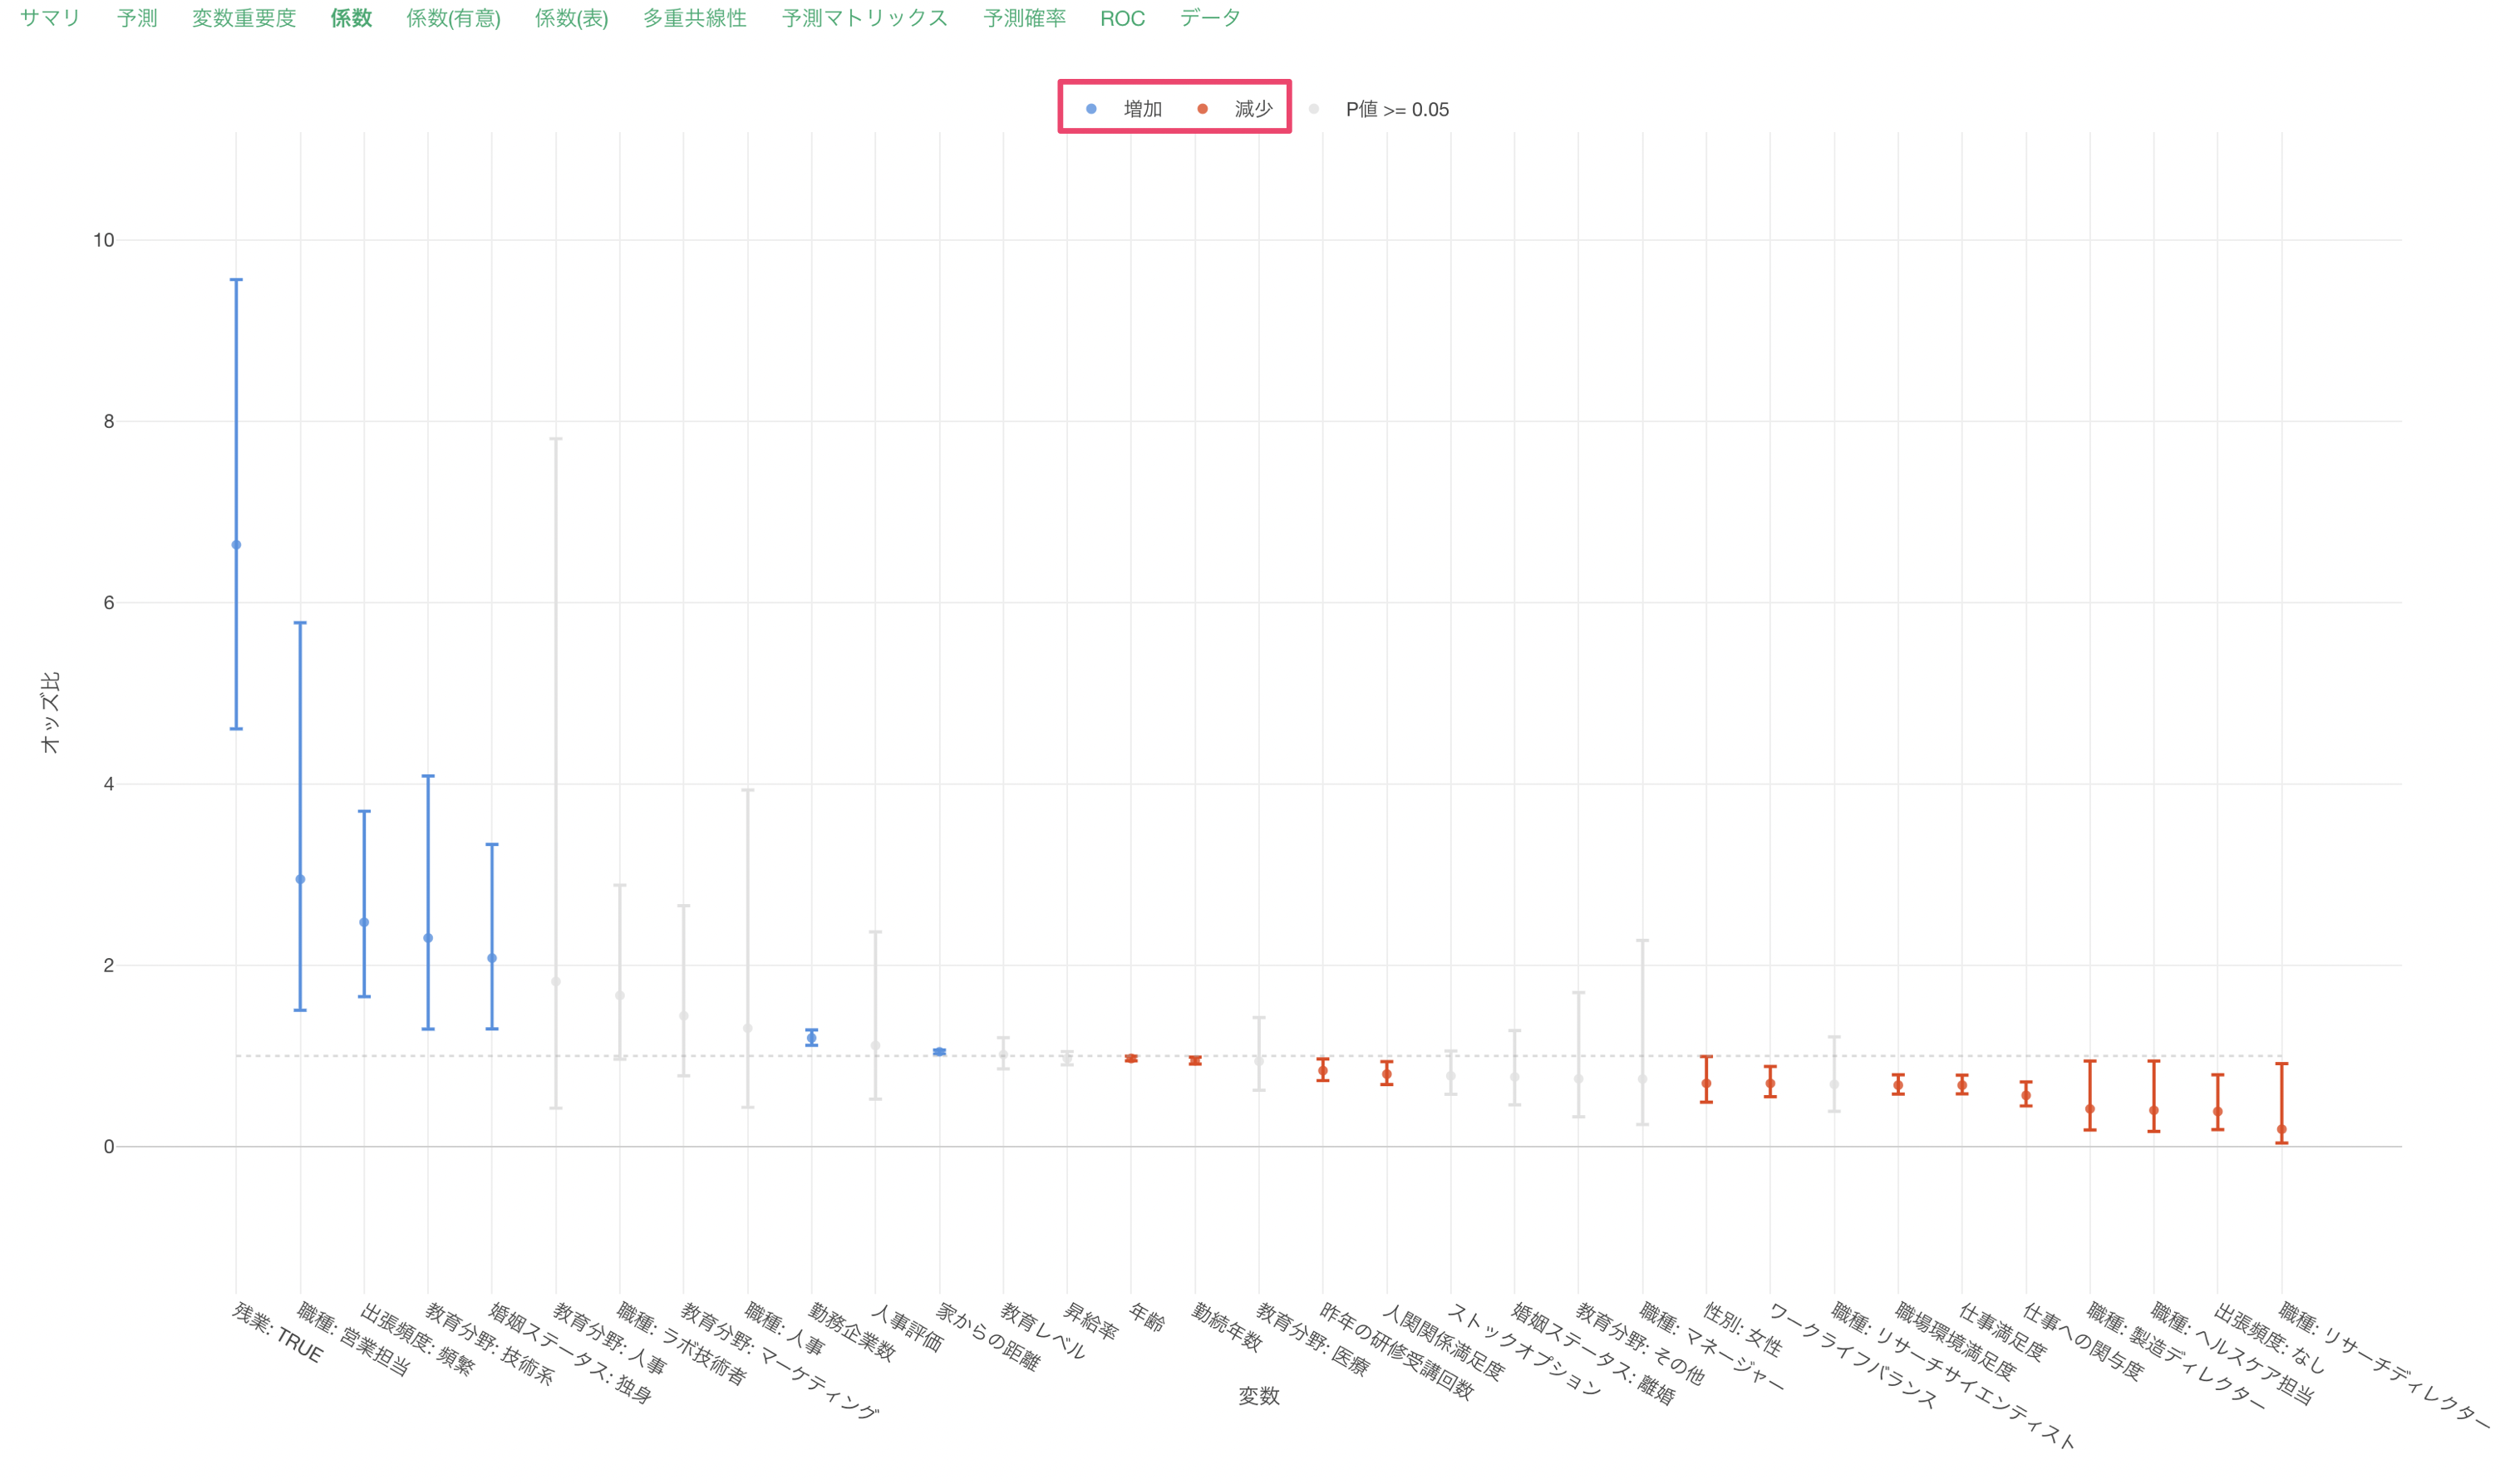Click the red point for 性別: 女性
2510x1484 pixels.
pos(1707,1083)
